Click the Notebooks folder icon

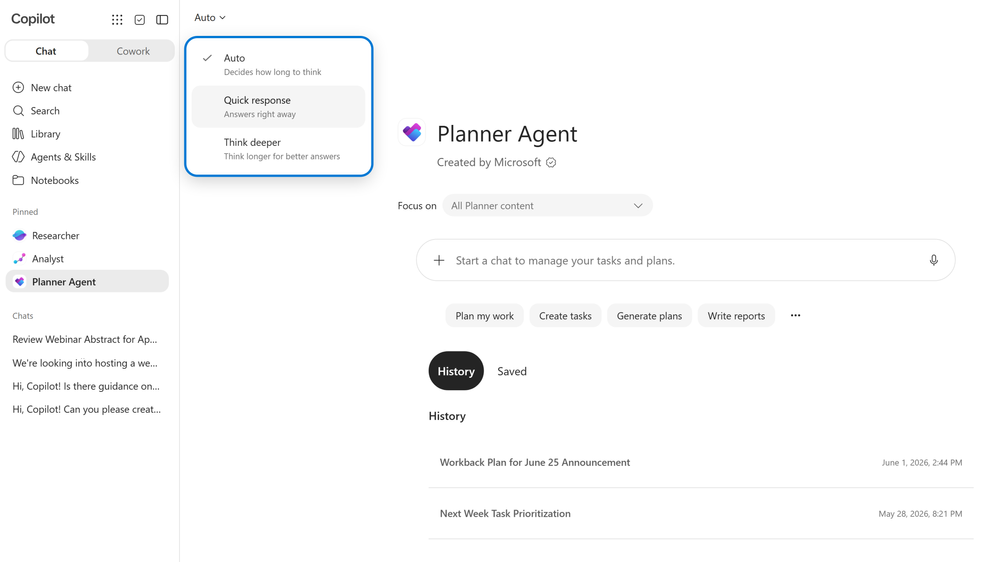(x=18, y=180)
